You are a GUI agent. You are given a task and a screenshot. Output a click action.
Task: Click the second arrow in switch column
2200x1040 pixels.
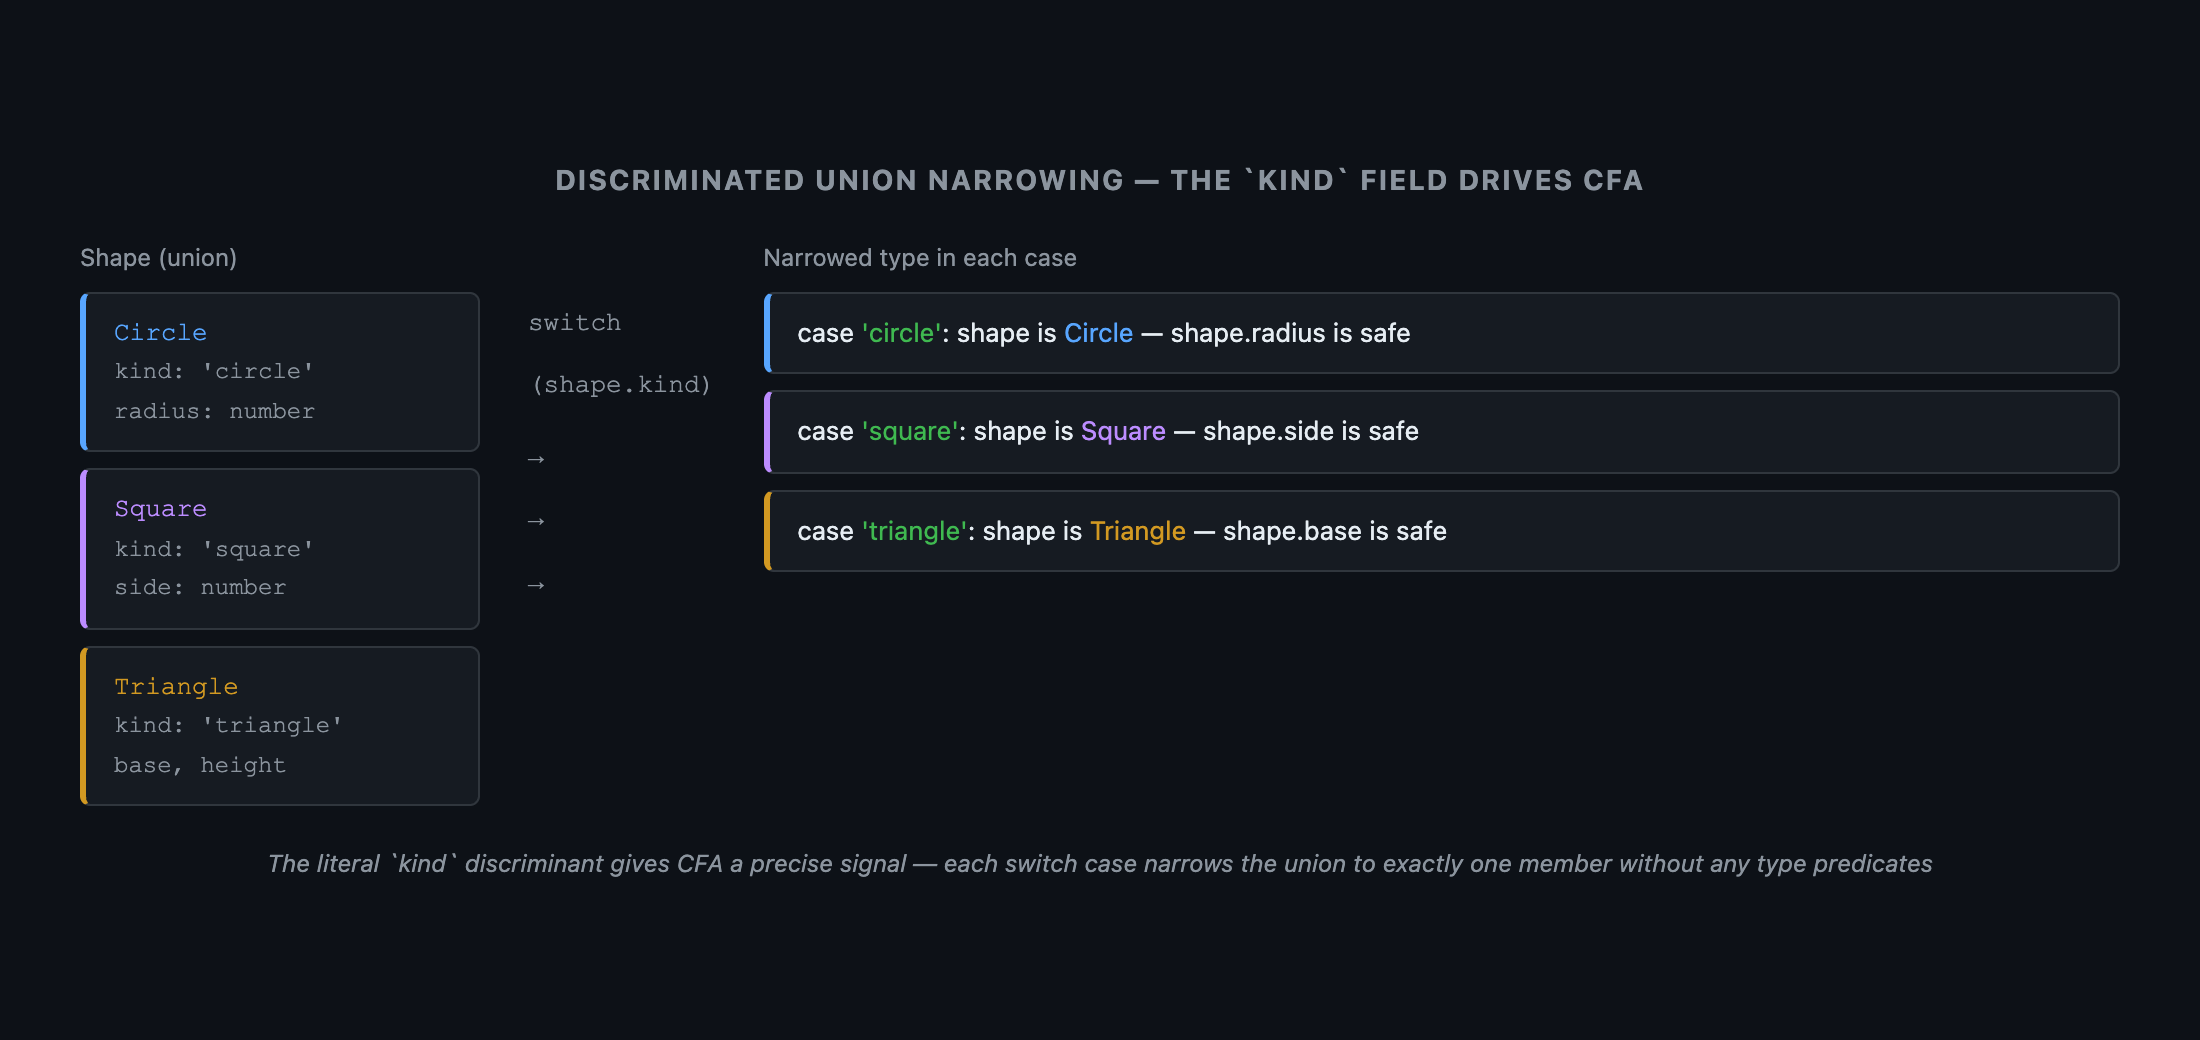click(536, 522)
